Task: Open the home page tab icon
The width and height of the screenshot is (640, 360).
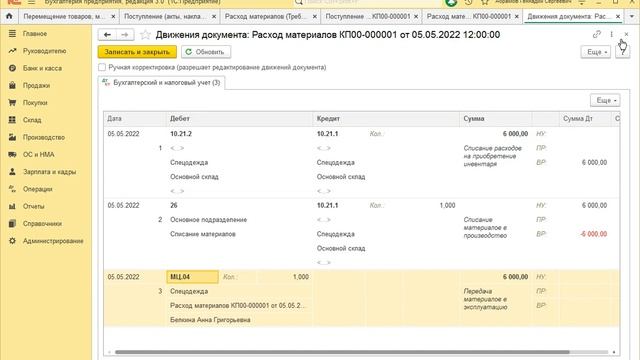Action: click(9, 16)
